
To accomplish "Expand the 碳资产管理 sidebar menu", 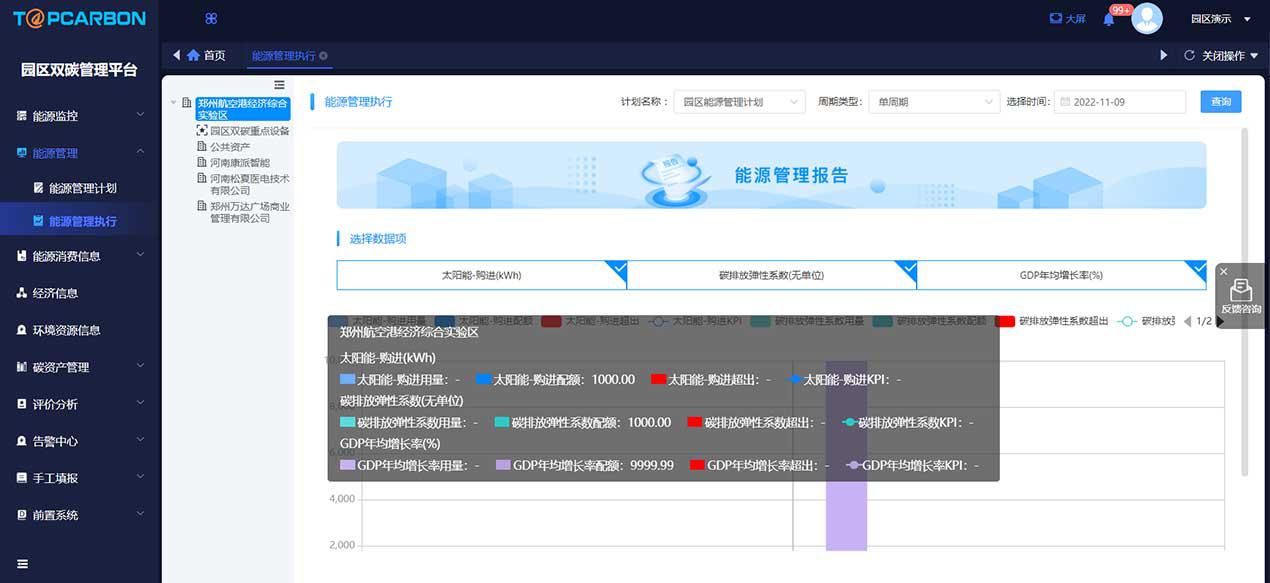I will 80,367.
